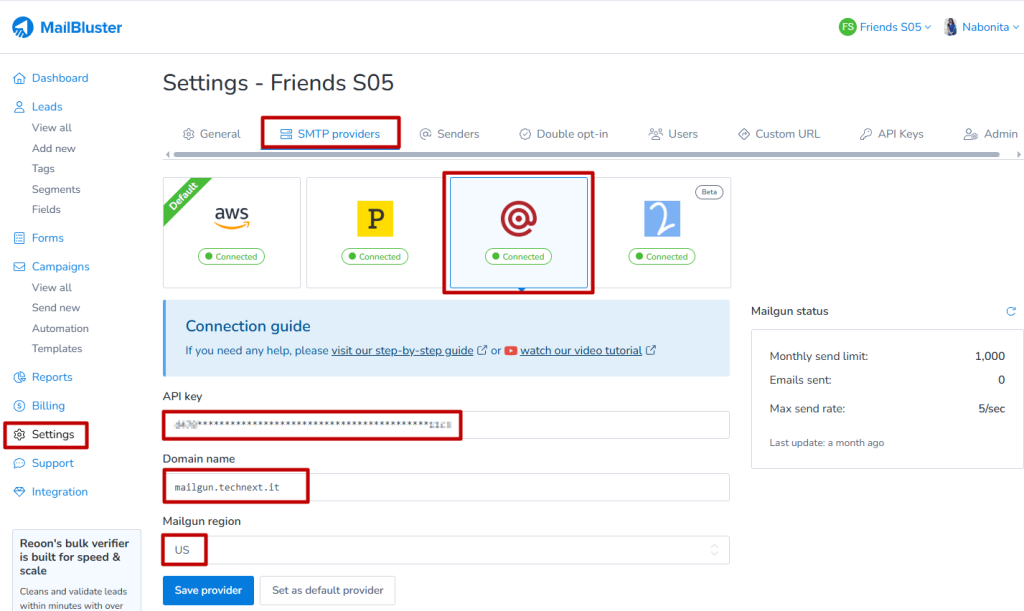1024x611 pixels.
Task: Refresh the Mailgun status panel
Action: [x=1010, y=311]
